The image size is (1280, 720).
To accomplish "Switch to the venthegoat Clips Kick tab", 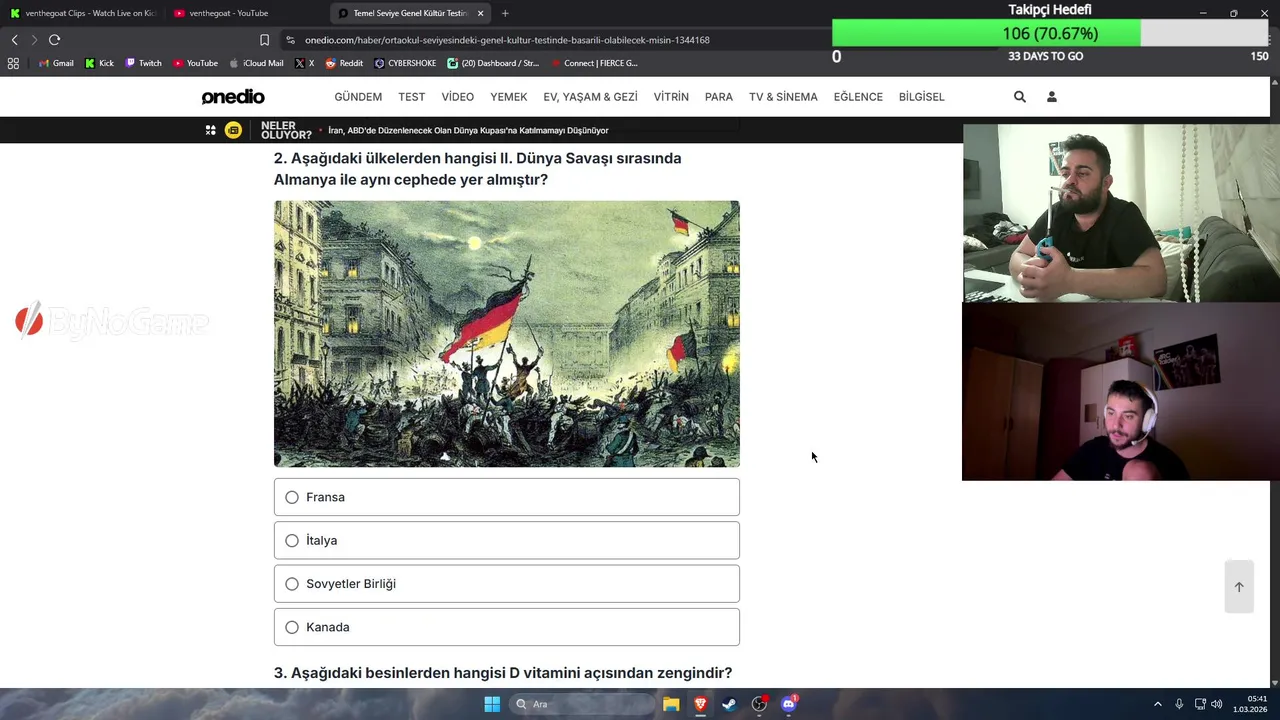I will 82,13.
